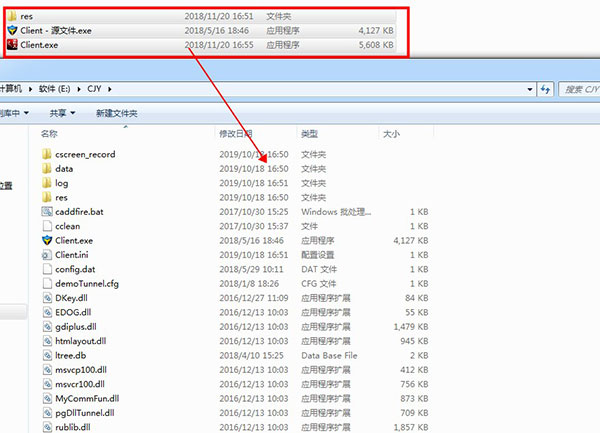Click the Client - 源文件.exe shield icon

click(x=12, y=30)
